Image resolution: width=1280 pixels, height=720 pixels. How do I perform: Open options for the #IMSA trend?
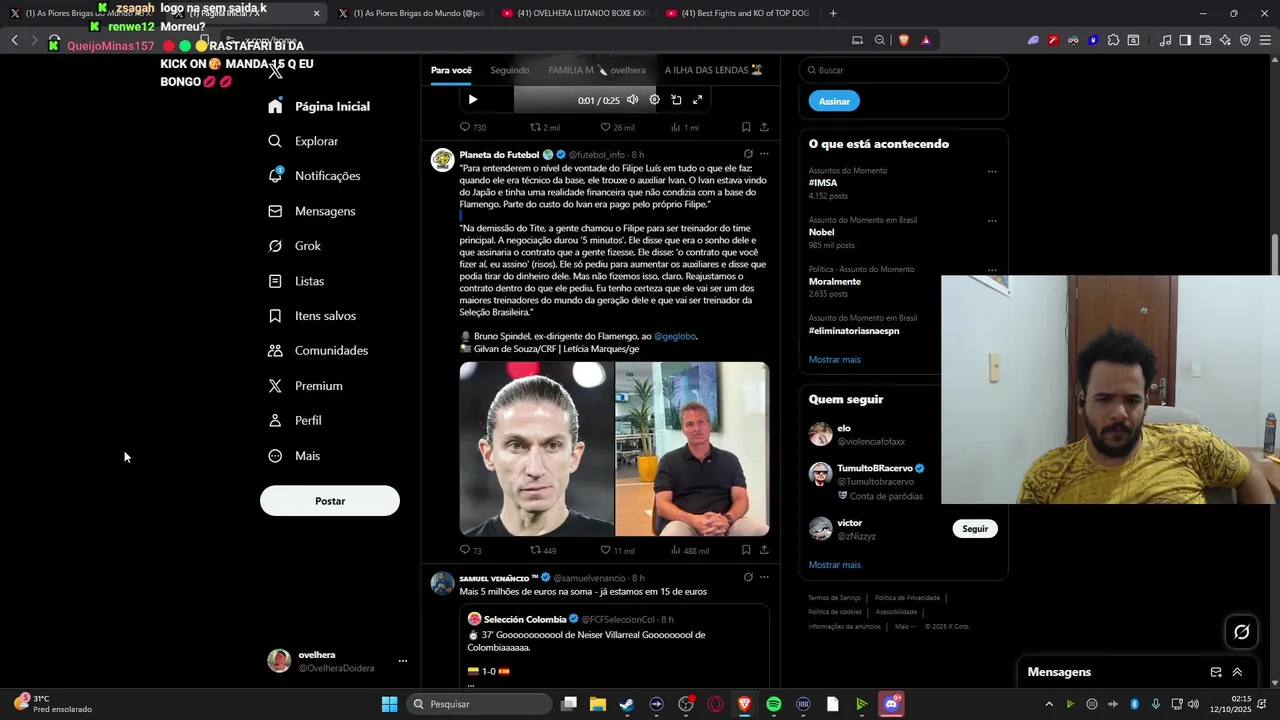[992, 171]
